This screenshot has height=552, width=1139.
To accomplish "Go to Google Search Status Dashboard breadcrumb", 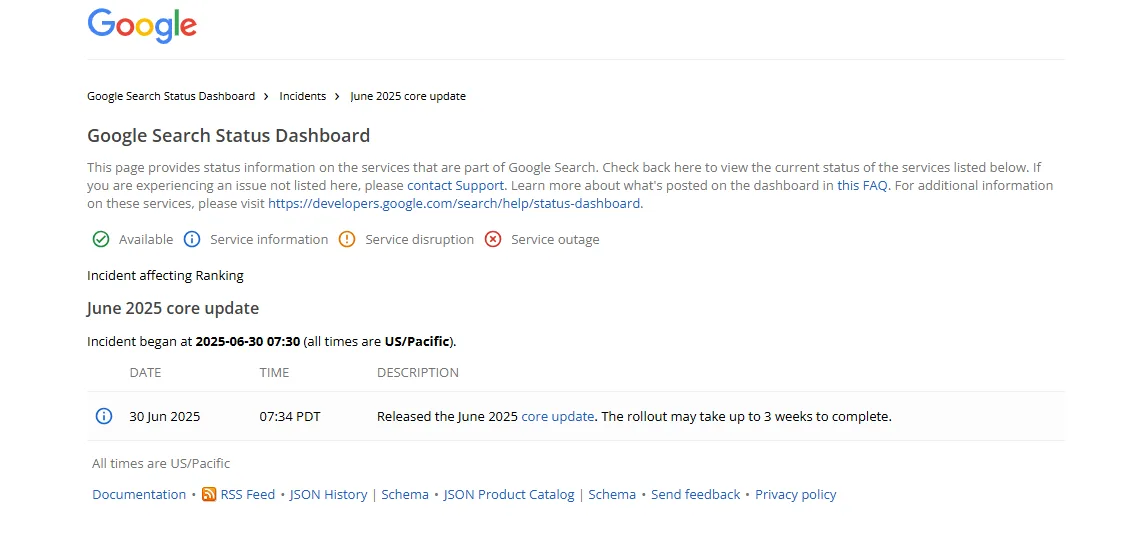I will (171, 96).
